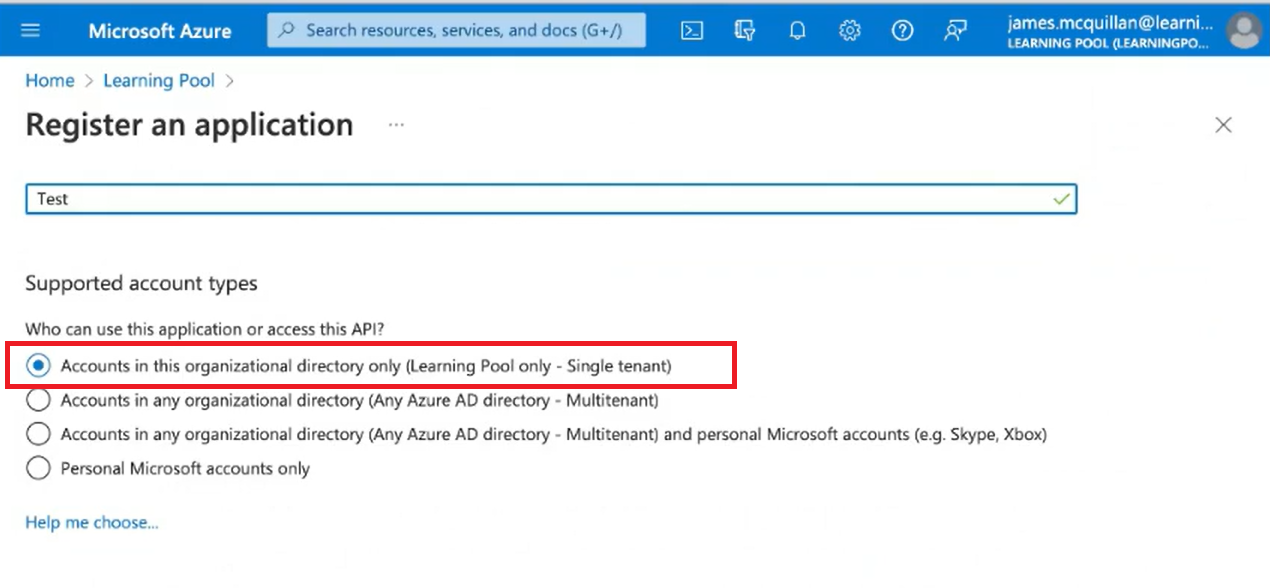Open the feedback icon in header
This screenshot has width=1270, height=588.
click(955, 30)
